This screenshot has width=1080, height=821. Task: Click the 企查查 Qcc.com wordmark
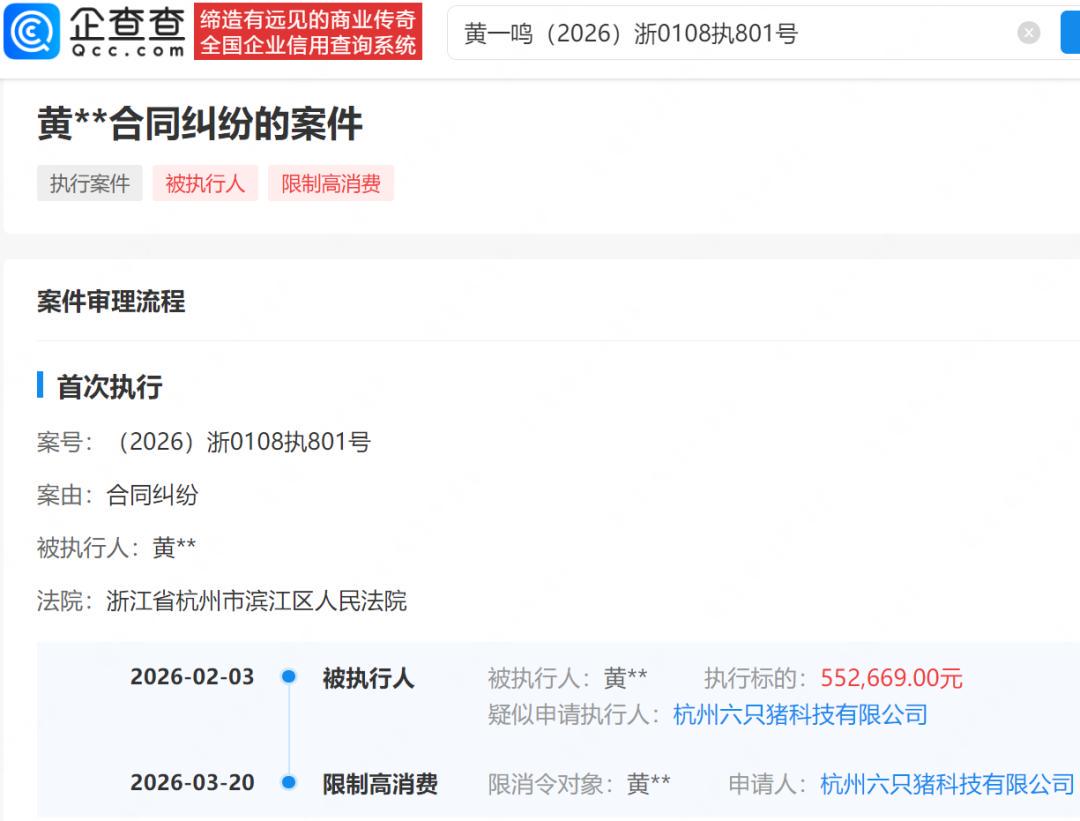pyautogui.click(x=128, y=32)
